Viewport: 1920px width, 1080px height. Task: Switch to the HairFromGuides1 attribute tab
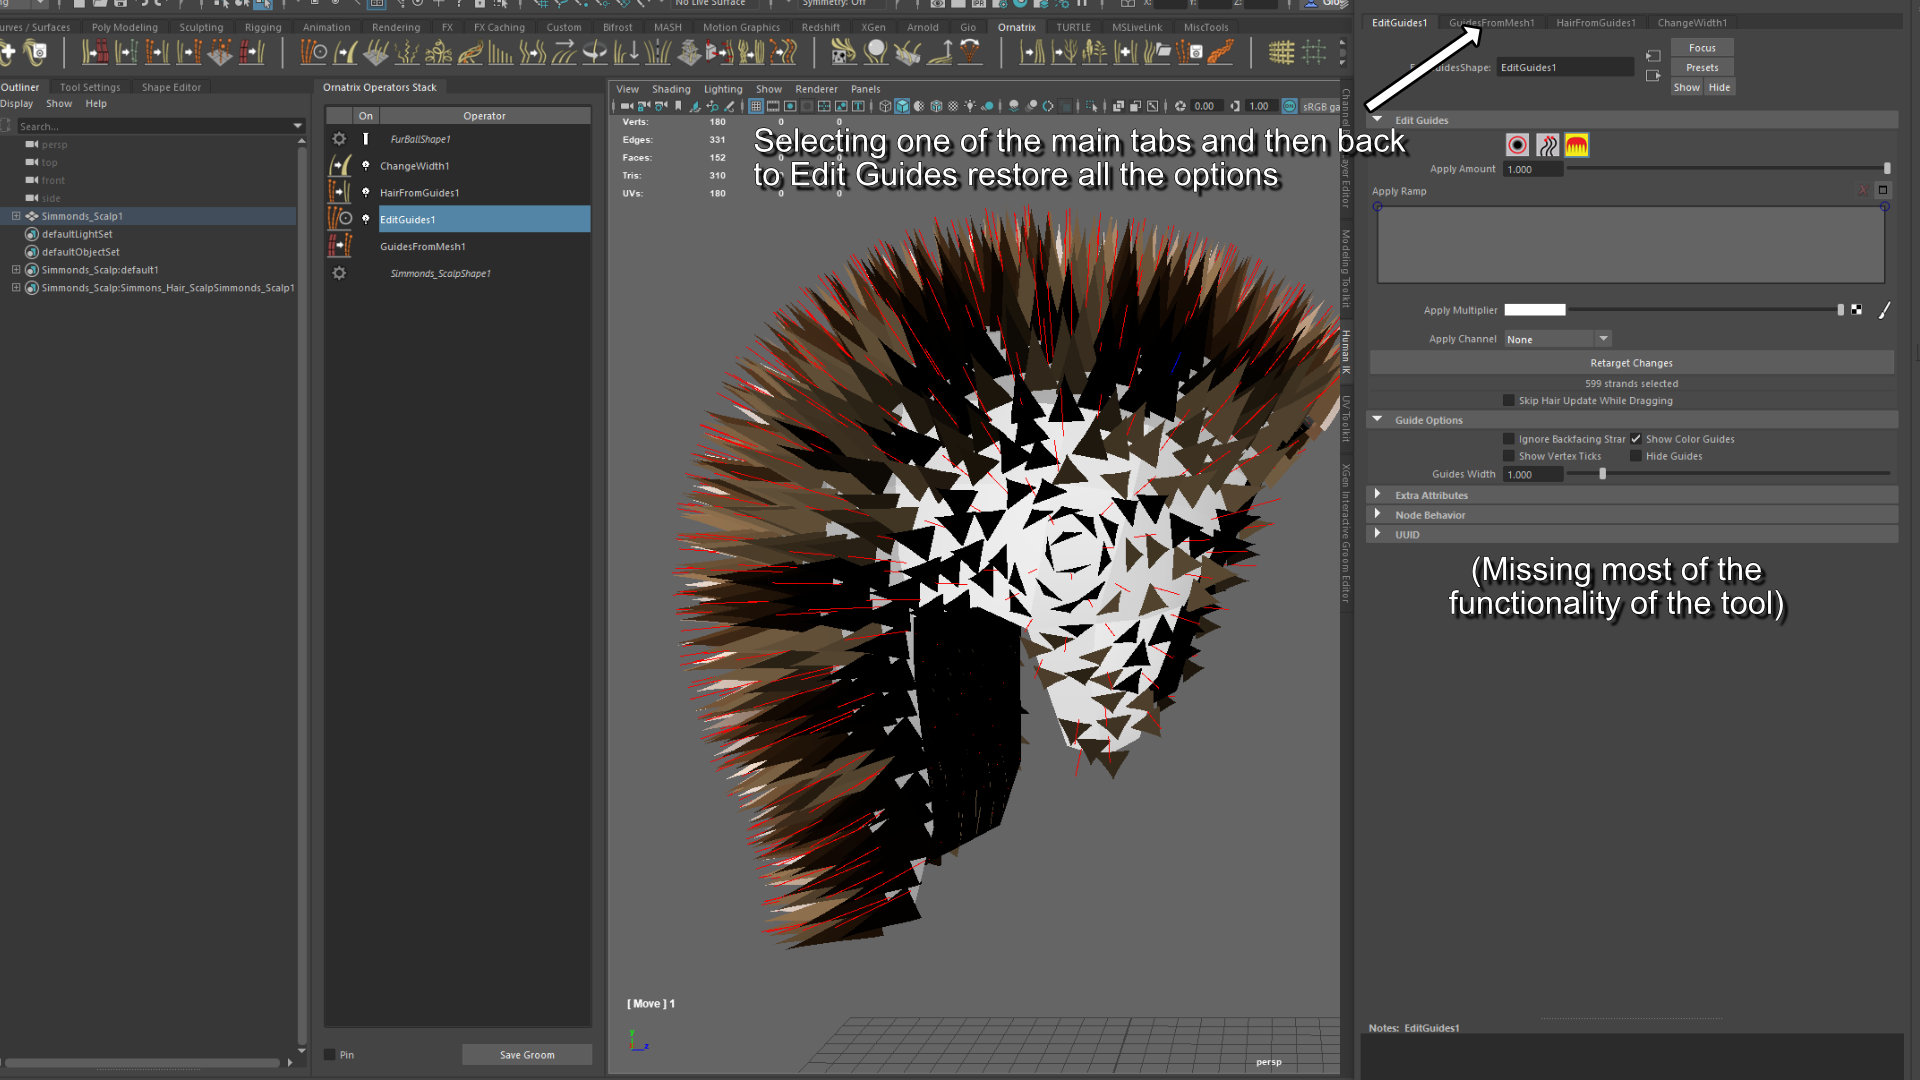click(x=1595, y=22)
